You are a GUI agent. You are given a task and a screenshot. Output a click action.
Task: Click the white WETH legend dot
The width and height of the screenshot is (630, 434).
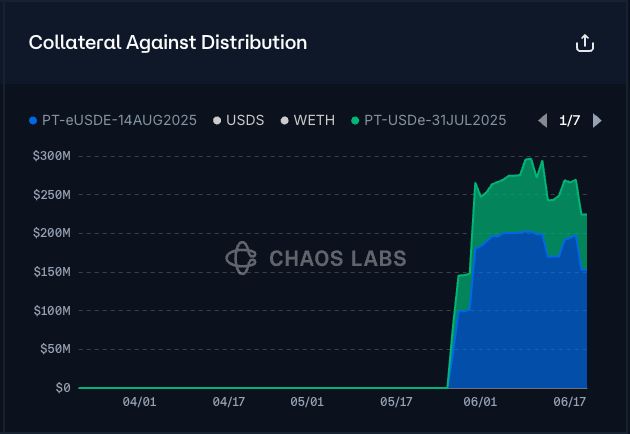tap(284, 121)
